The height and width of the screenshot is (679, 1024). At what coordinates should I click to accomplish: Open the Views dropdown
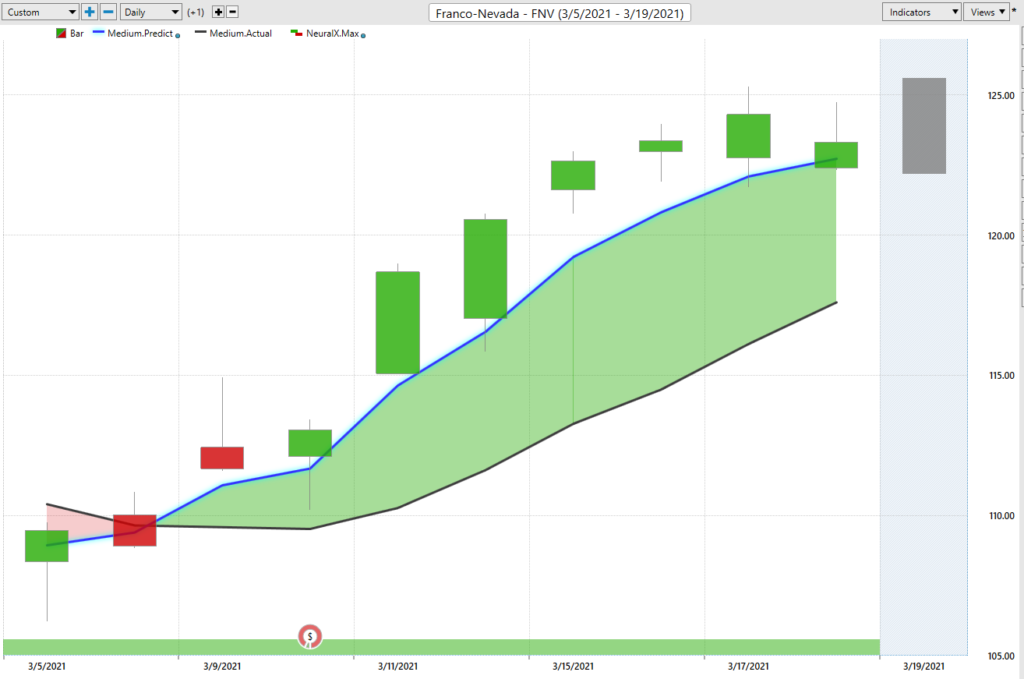click(x=986, y=12)
